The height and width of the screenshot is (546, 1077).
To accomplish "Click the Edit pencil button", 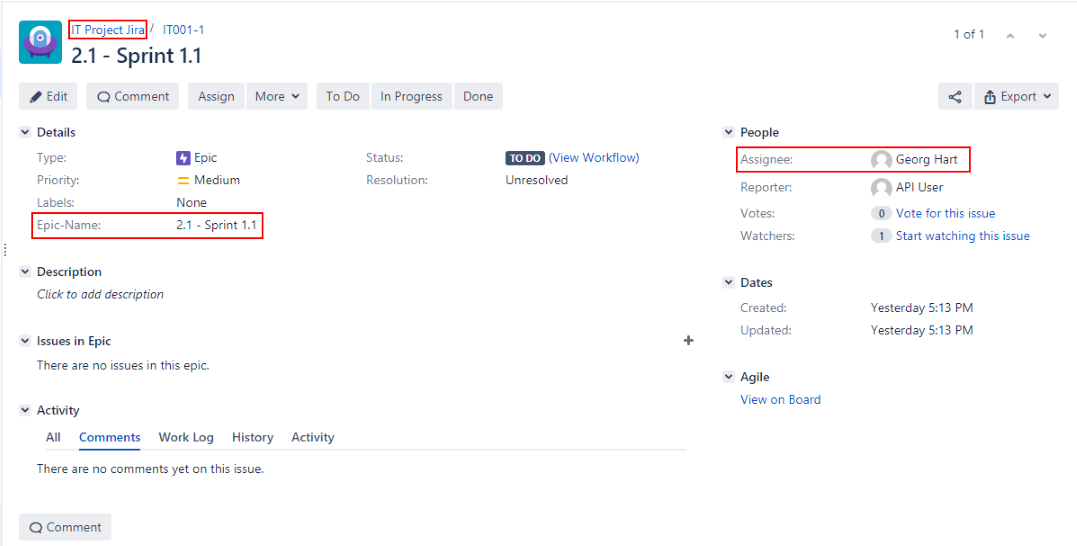I will (x=48, y=97).
